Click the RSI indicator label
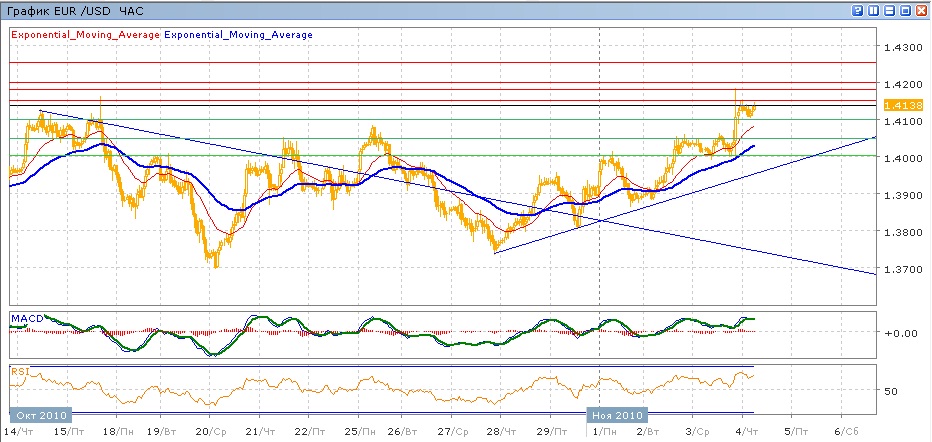The image size is (932, 442). click(x=19, y=371)
